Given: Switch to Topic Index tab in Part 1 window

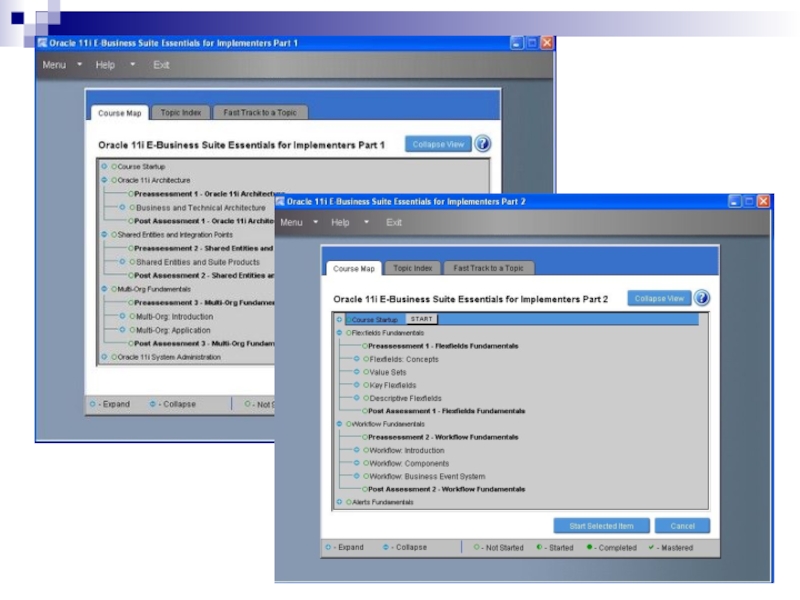Looking at the screenshot, I should point(181,112).
